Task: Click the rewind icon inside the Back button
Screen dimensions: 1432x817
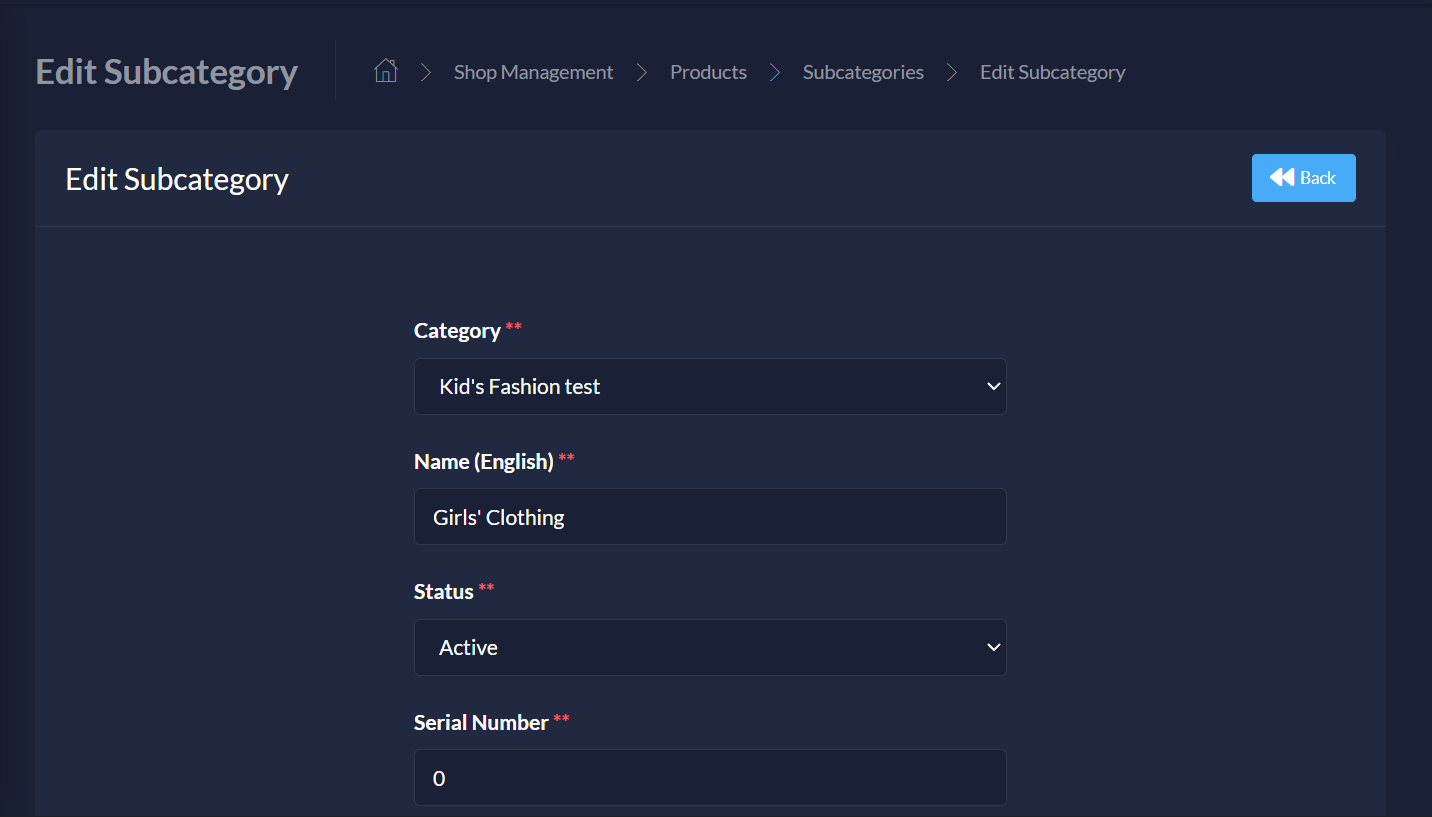Action: (x=1281, y=177)
